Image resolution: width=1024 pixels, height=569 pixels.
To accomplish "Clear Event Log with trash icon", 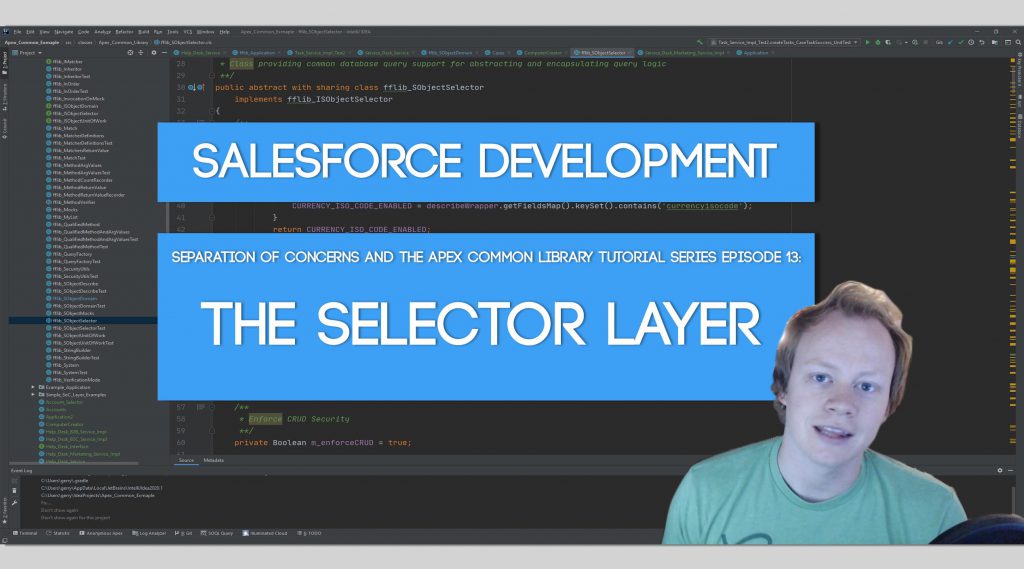I will [x=14, y=491].
